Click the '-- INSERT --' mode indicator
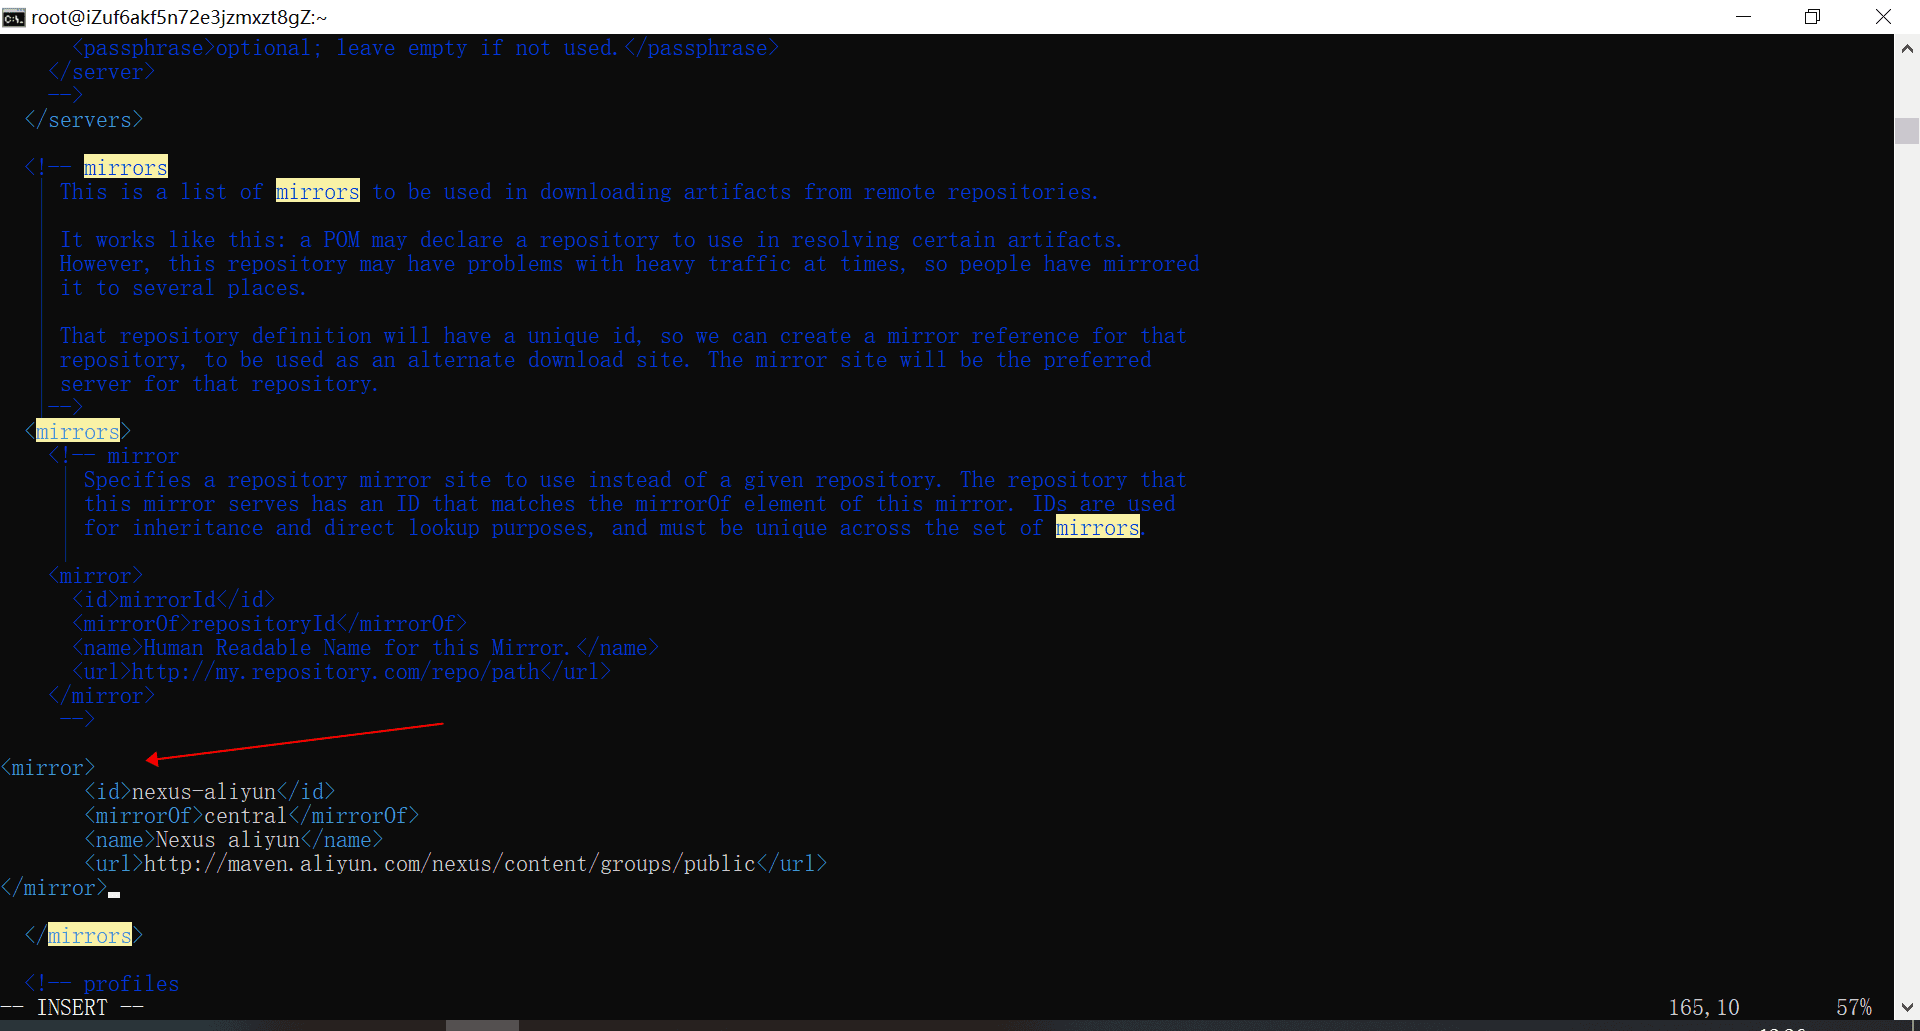 tap(72, 1008)
